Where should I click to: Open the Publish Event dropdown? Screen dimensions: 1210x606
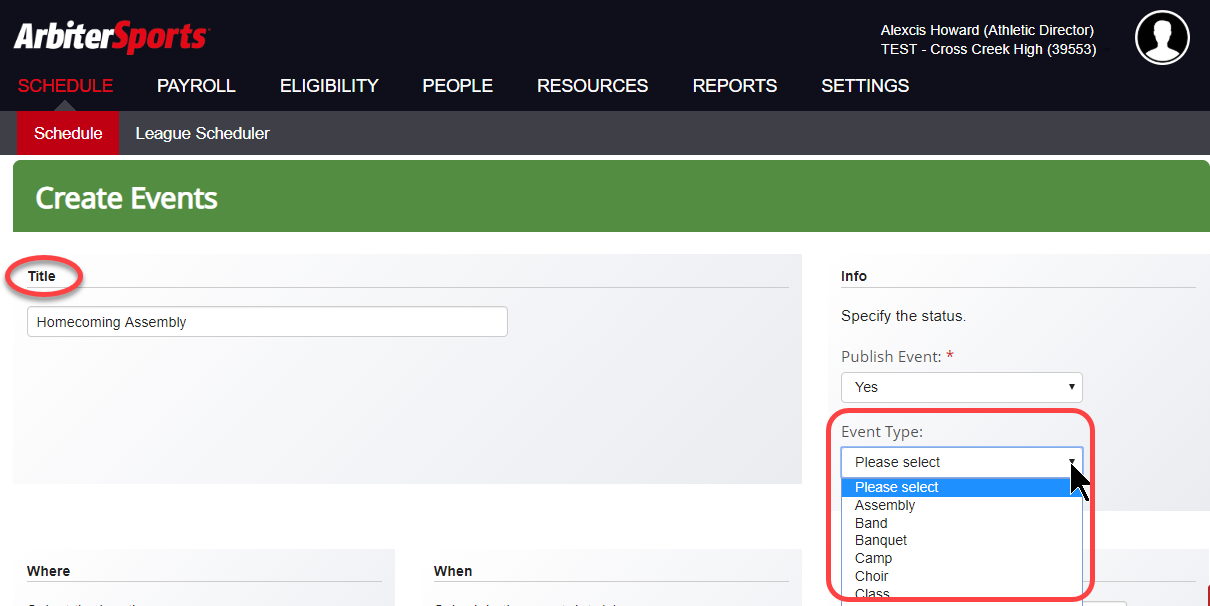[960, 387]
